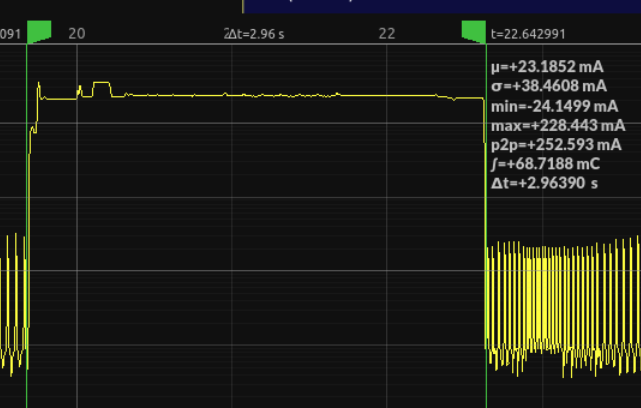Click the Δt=2.96 s label on time axis
The height and width of the screenshot is (408, 641).
[255, 33]
